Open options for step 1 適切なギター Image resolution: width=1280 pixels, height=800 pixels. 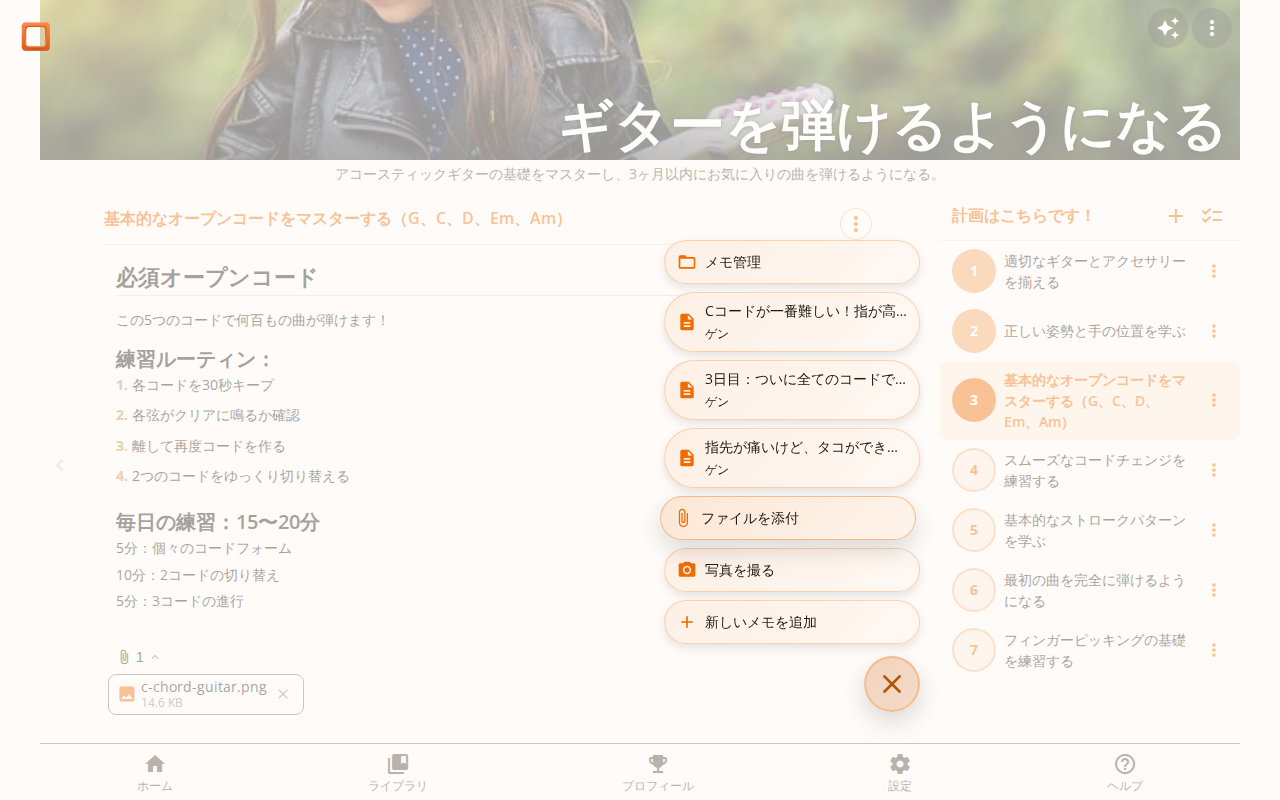(1214, 271)
